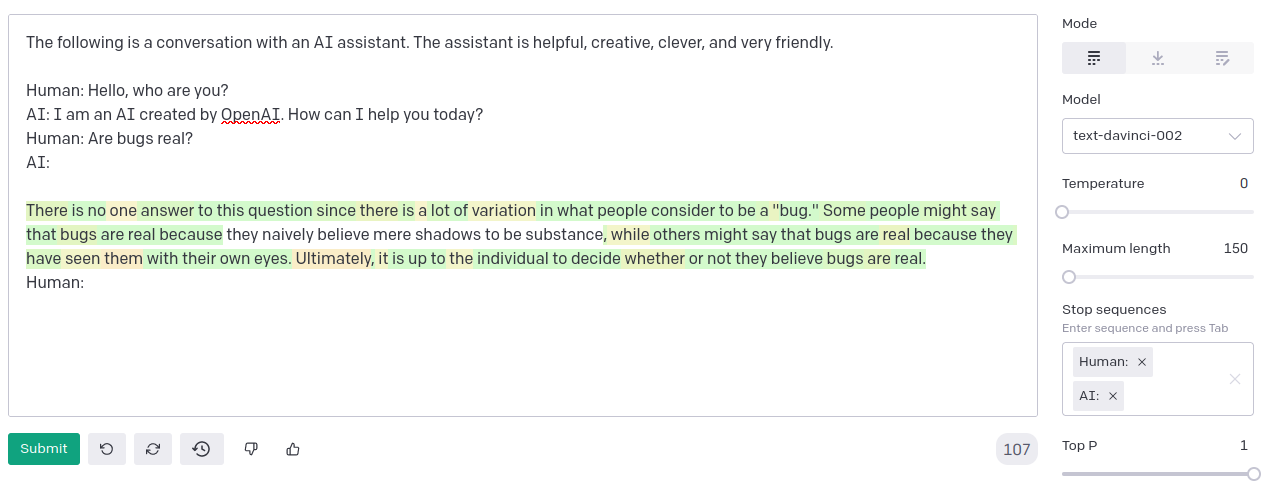Image resolution: width=1278 pixels, height=489 pixels.
Task: Remove the "AI:" stop sequence
Action: click(1113, 396)
